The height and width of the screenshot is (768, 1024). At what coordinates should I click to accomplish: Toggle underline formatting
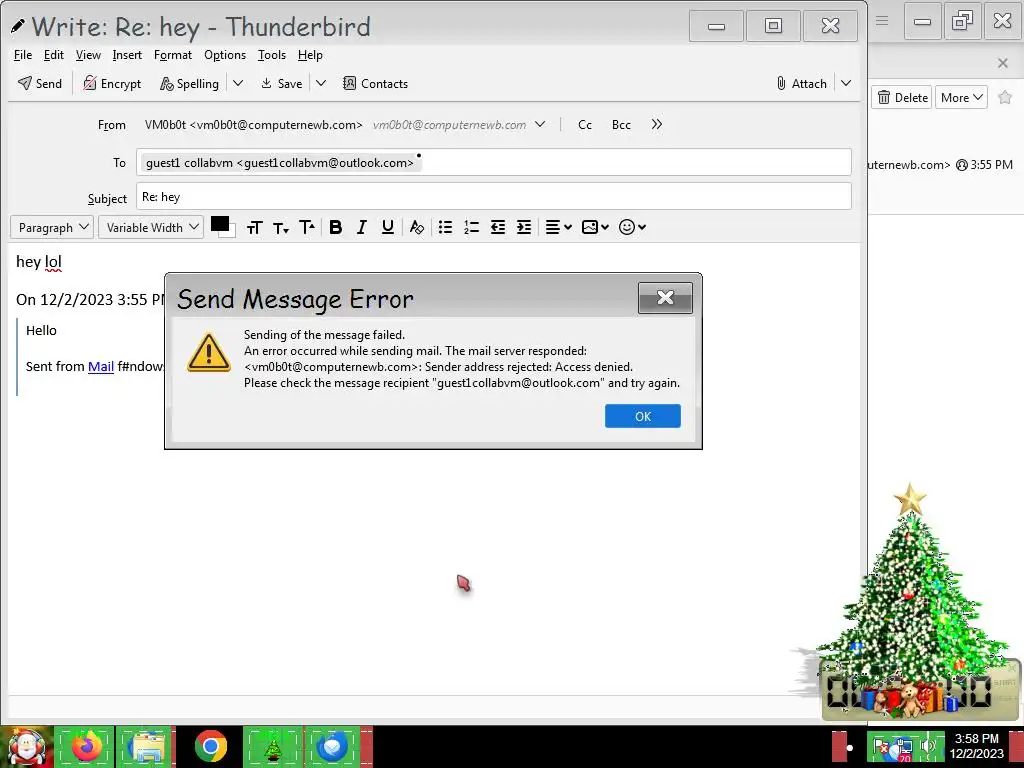pos(387,227)
